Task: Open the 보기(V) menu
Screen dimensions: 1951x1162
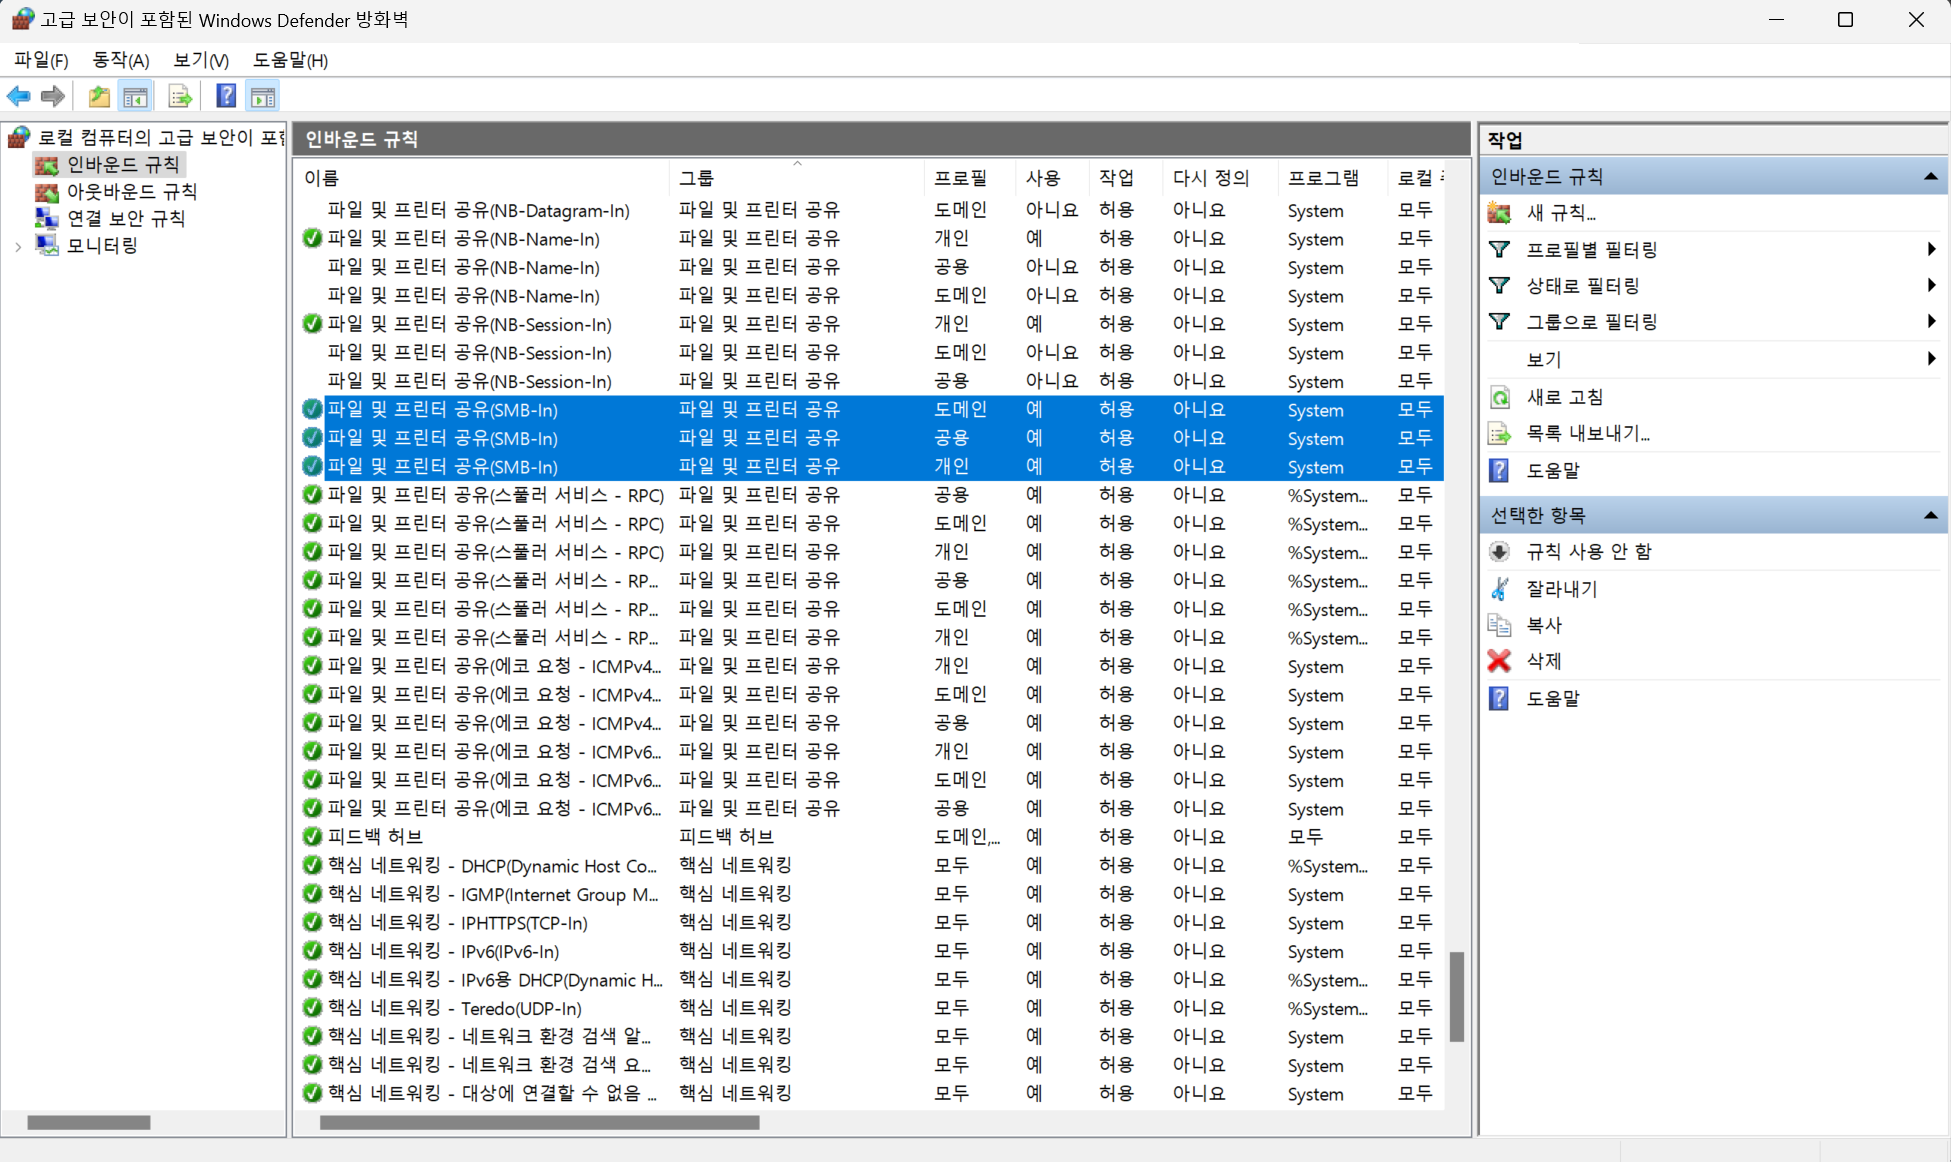Action: coord(200,60)
